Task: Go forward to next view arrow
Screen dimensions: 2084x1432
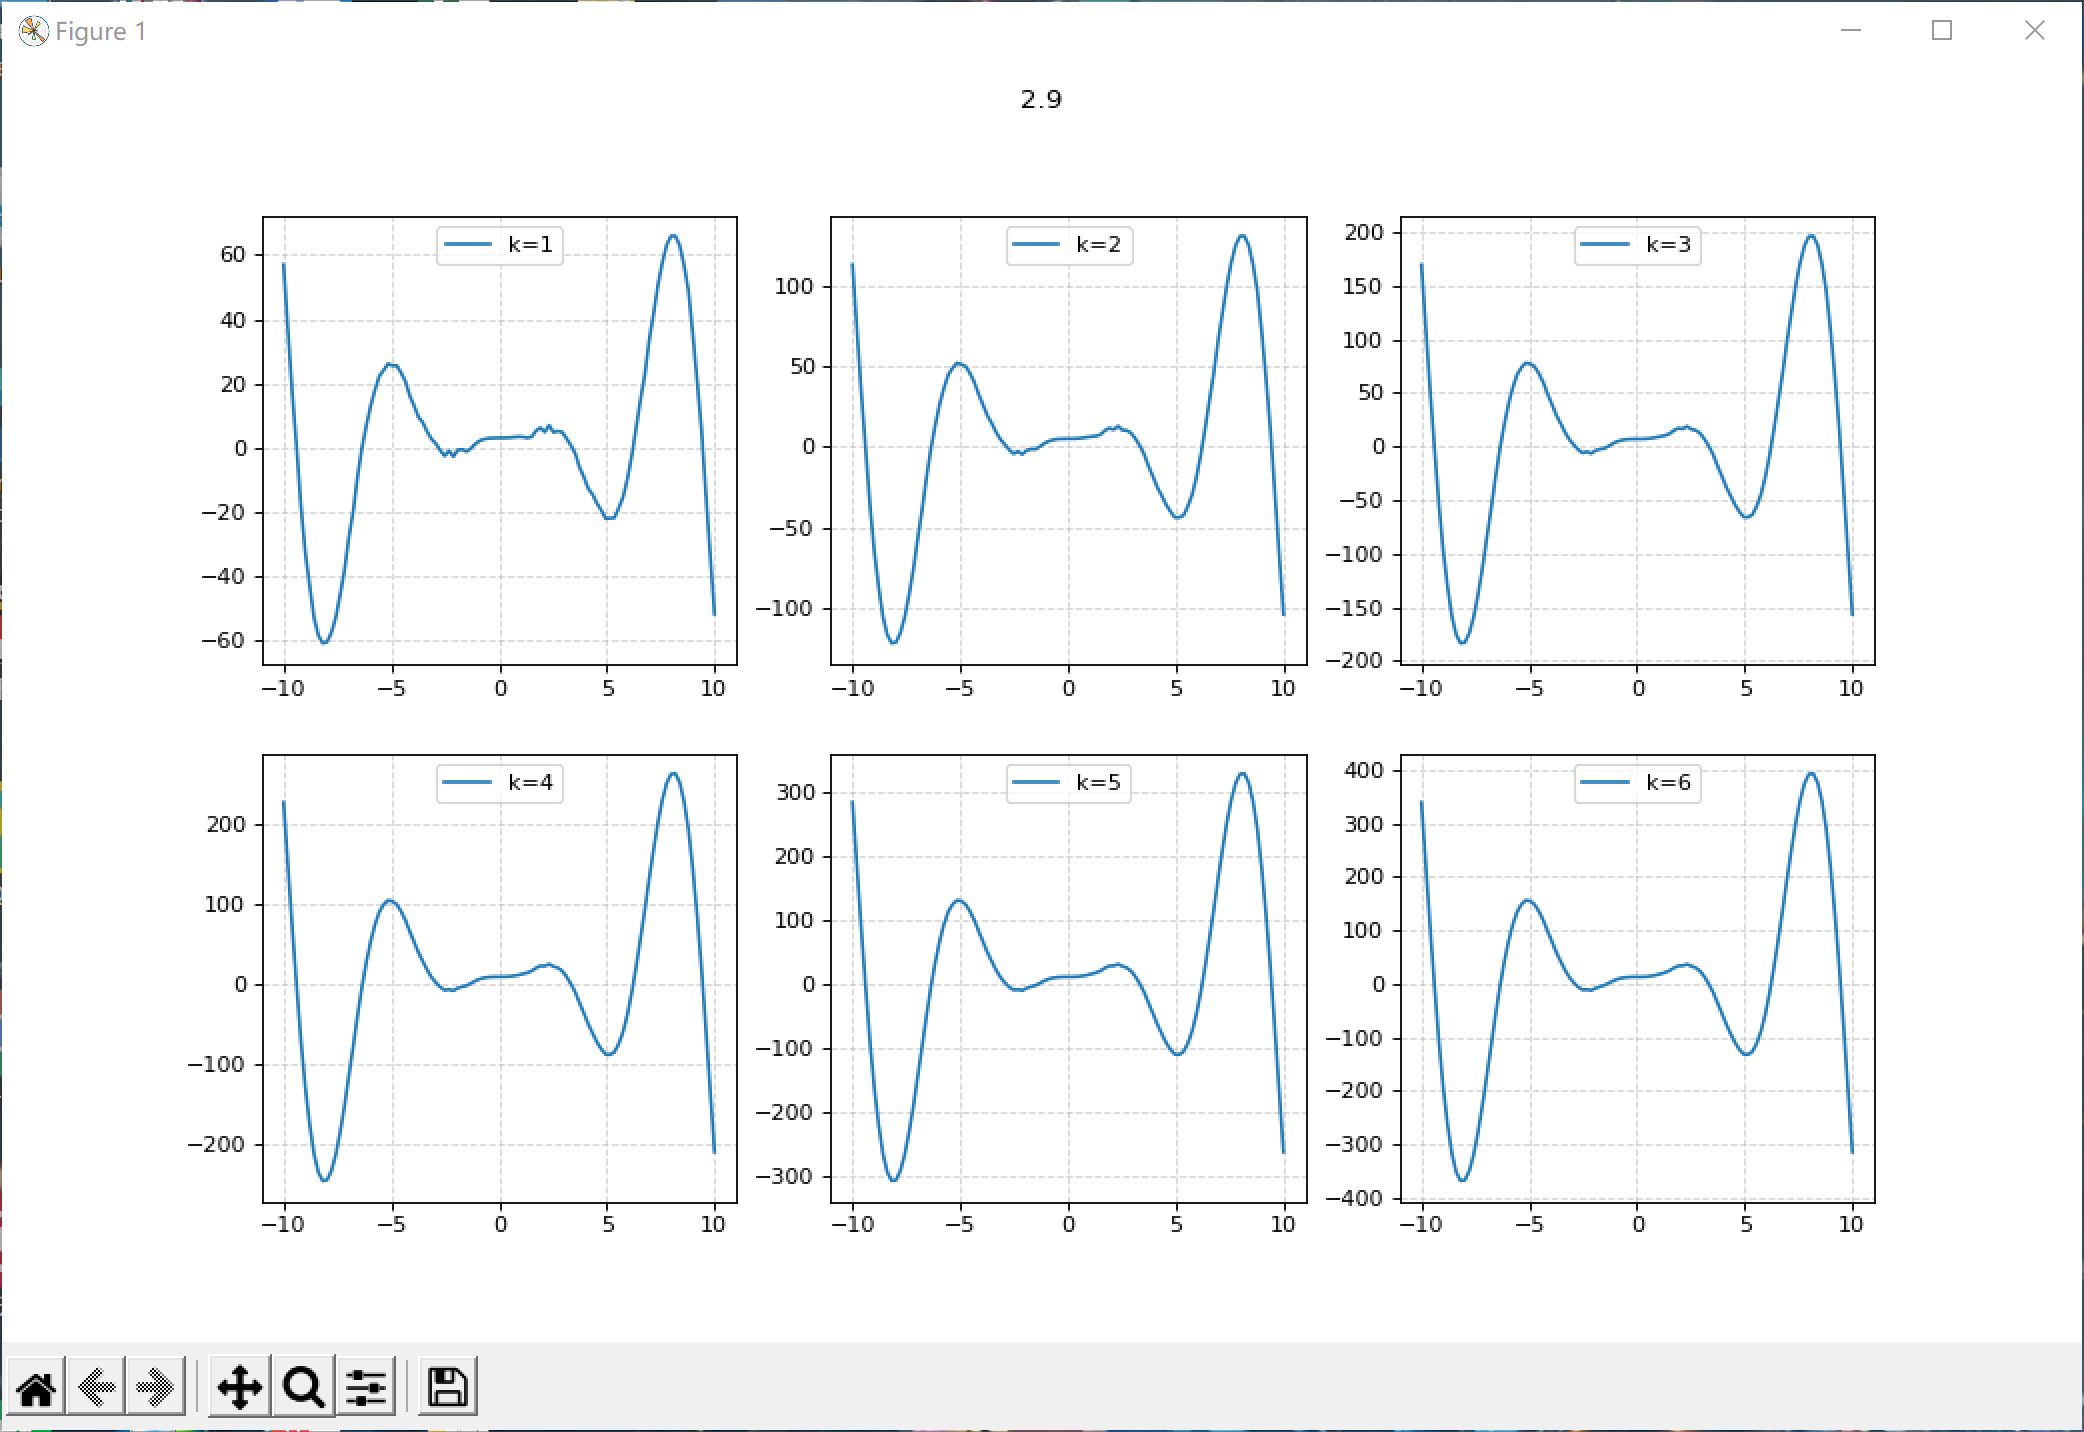Action: pyautogui.click(x=155, y=1388)
